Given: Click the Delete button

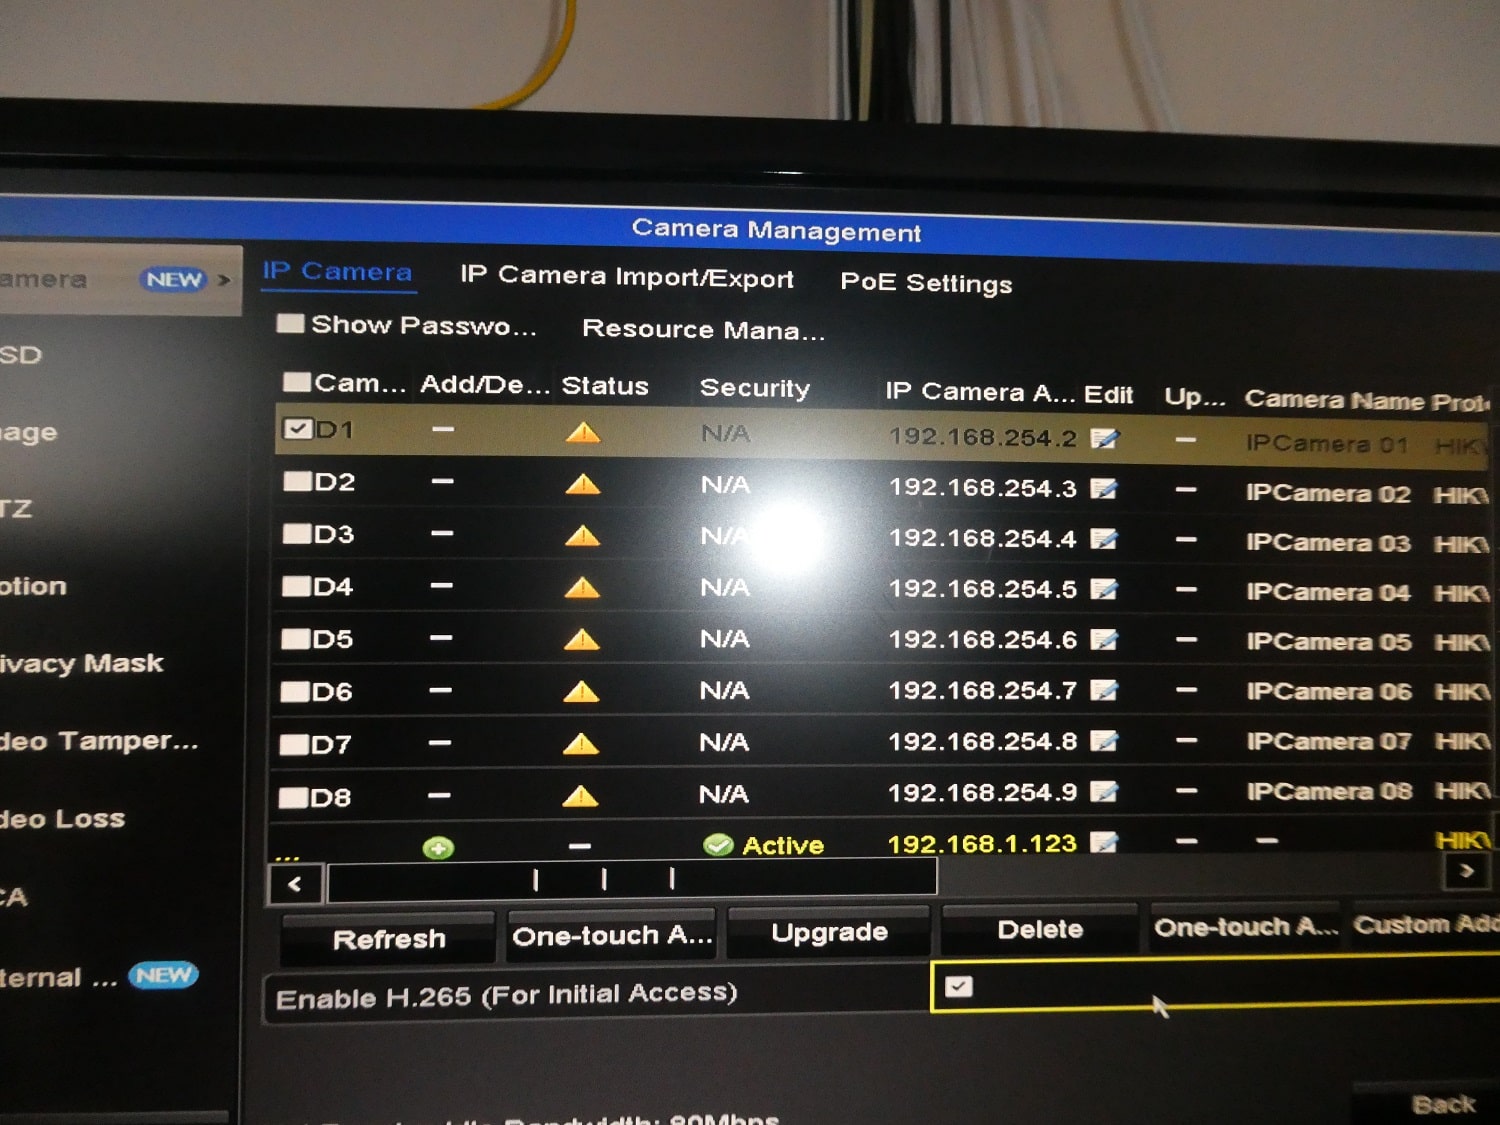Looking at the screenshot, I should click(x=1040, y=930).
